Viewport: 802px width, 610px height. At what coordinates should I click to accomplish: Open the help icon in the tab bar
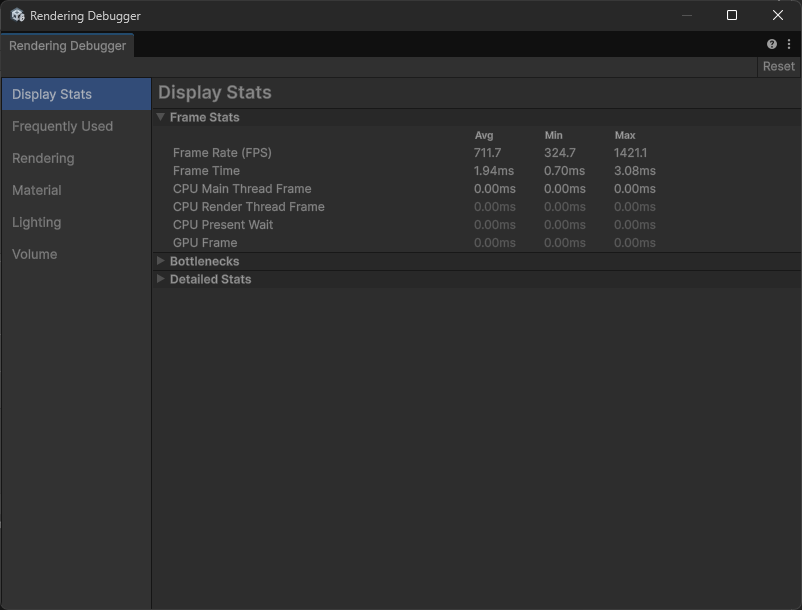(x=772, y=45)
